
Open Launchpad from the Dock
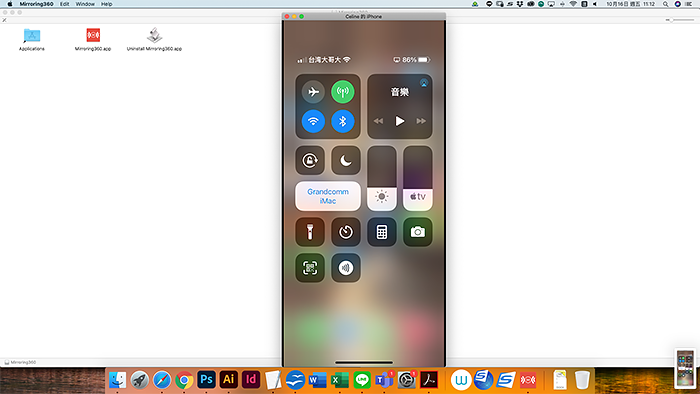[x=140, y=380]
